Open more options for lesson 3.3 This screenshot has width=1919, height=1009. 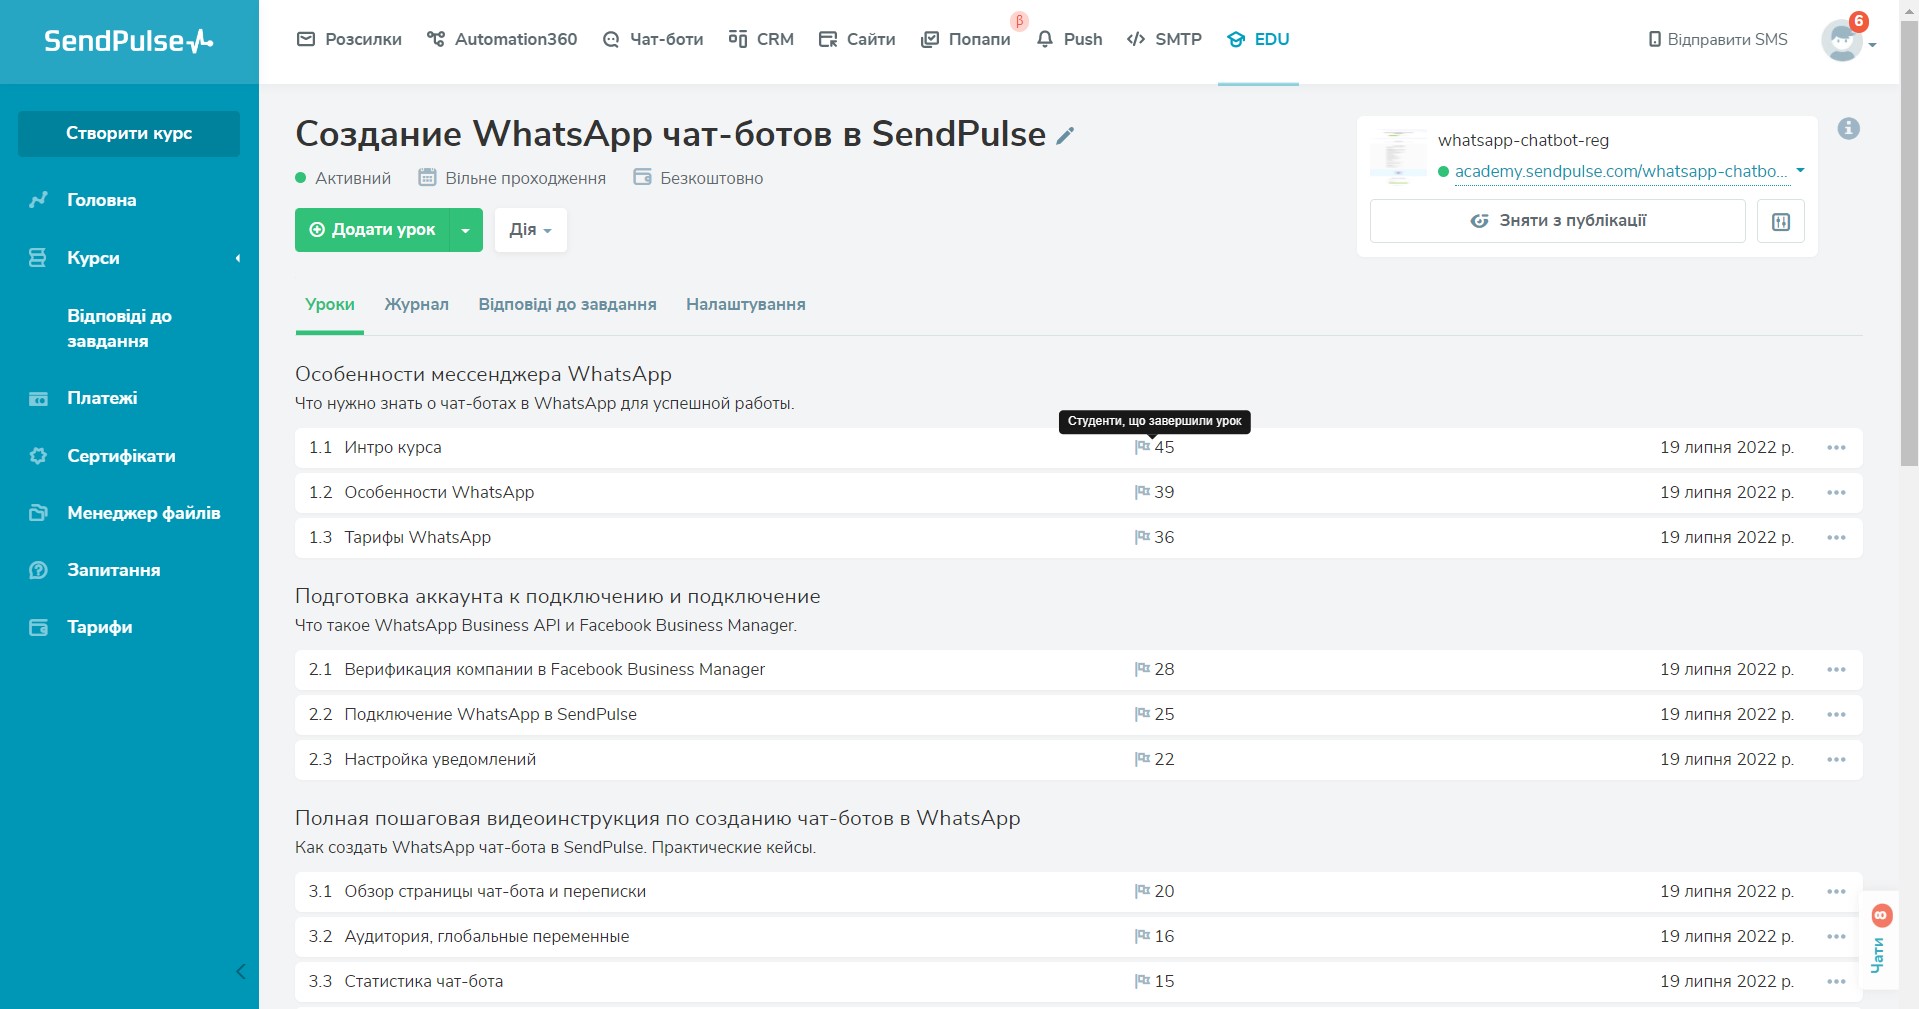point(1836,982)
